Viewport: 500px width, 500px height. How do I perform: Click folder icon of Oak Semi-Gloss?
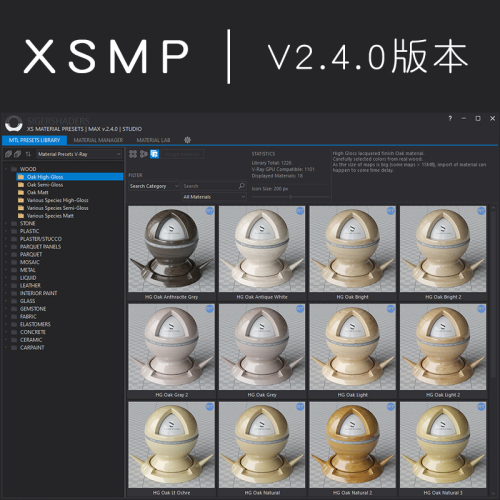click(21, 185)
